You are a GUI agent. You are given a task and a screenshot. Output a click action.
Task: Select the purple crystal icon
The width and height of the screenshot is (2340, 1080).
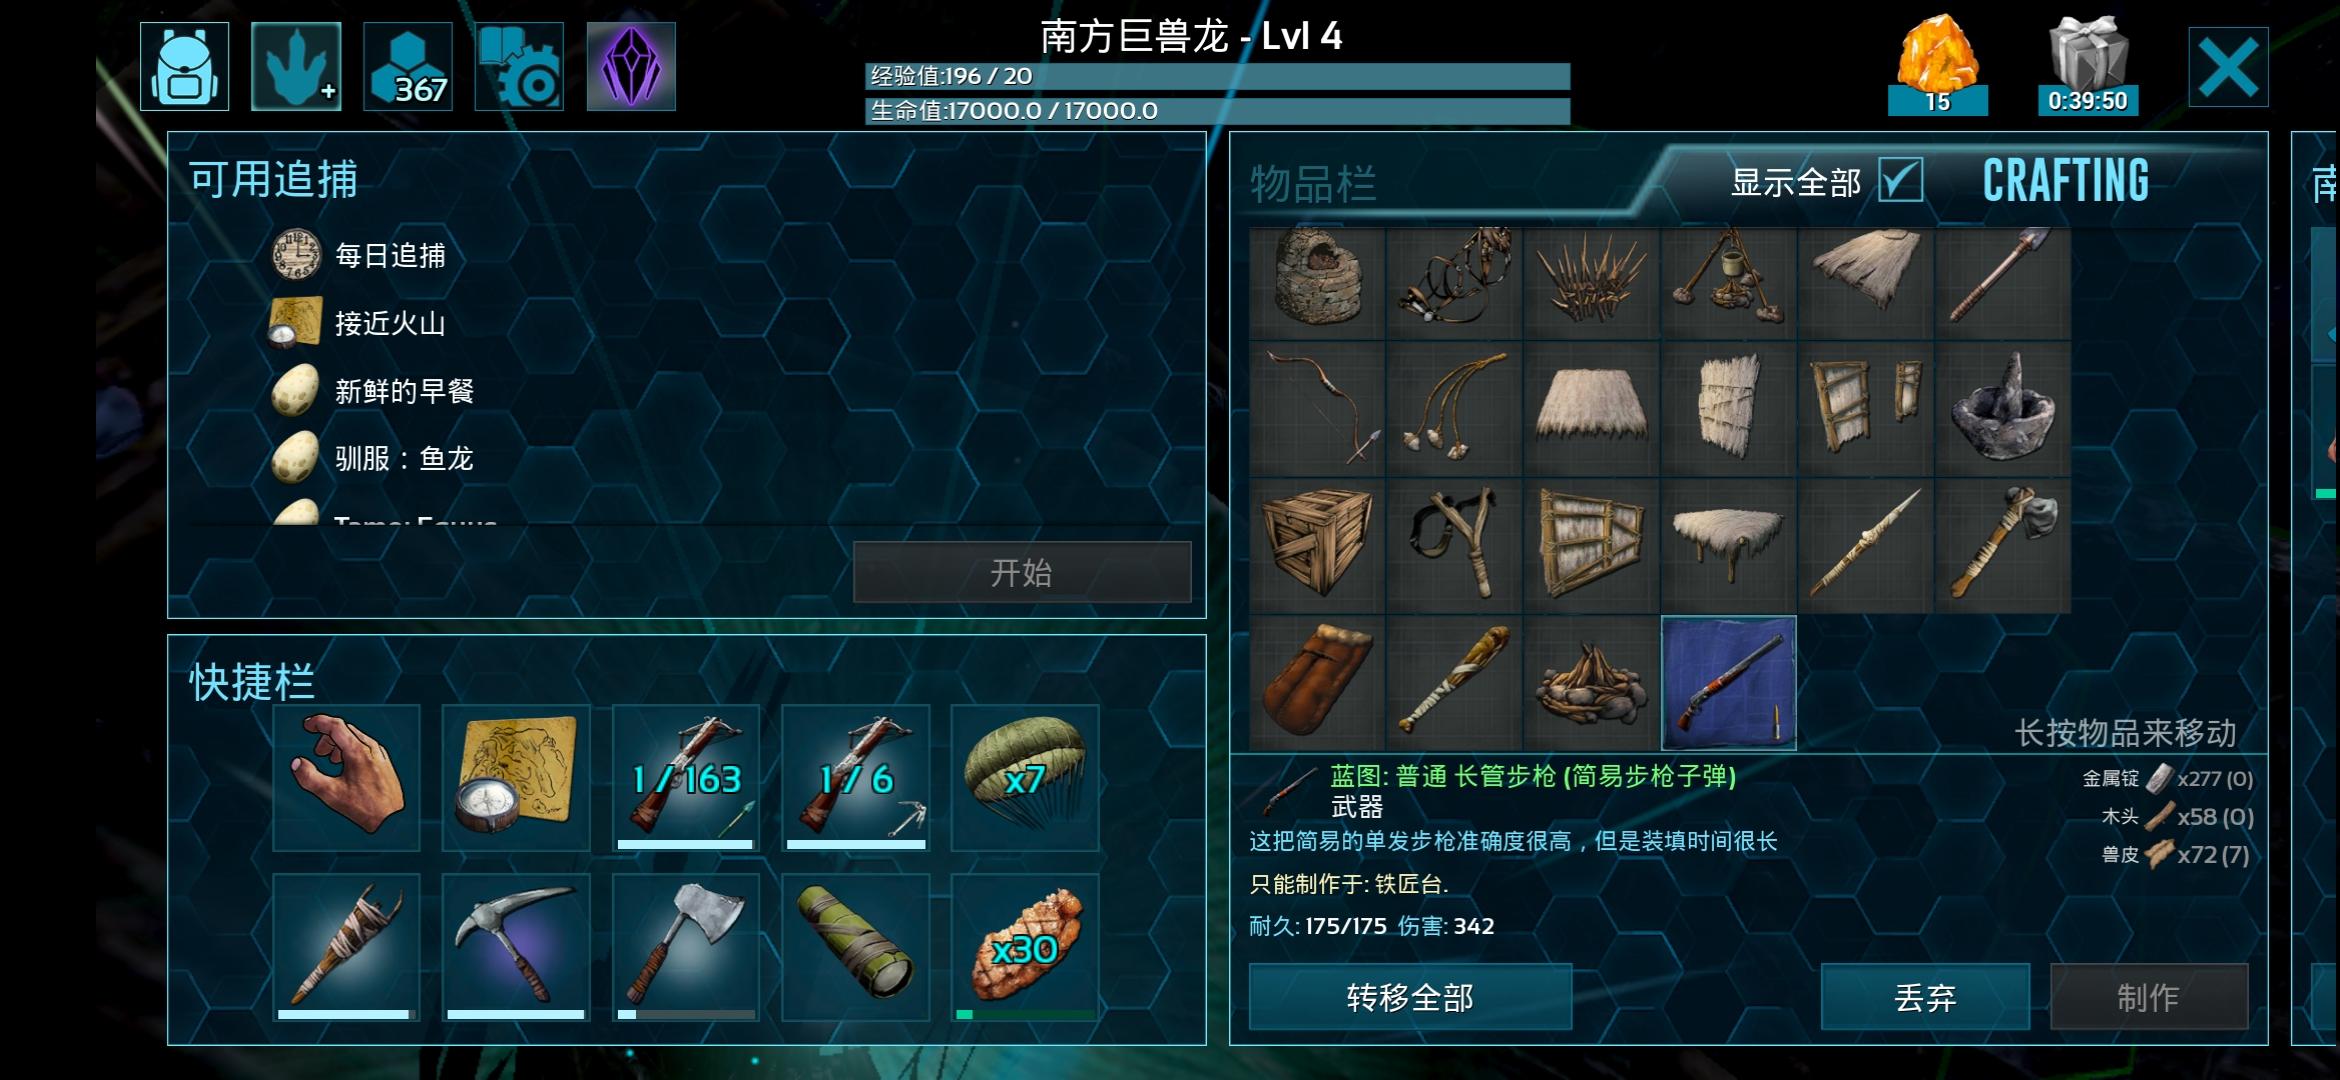(631, 66)
